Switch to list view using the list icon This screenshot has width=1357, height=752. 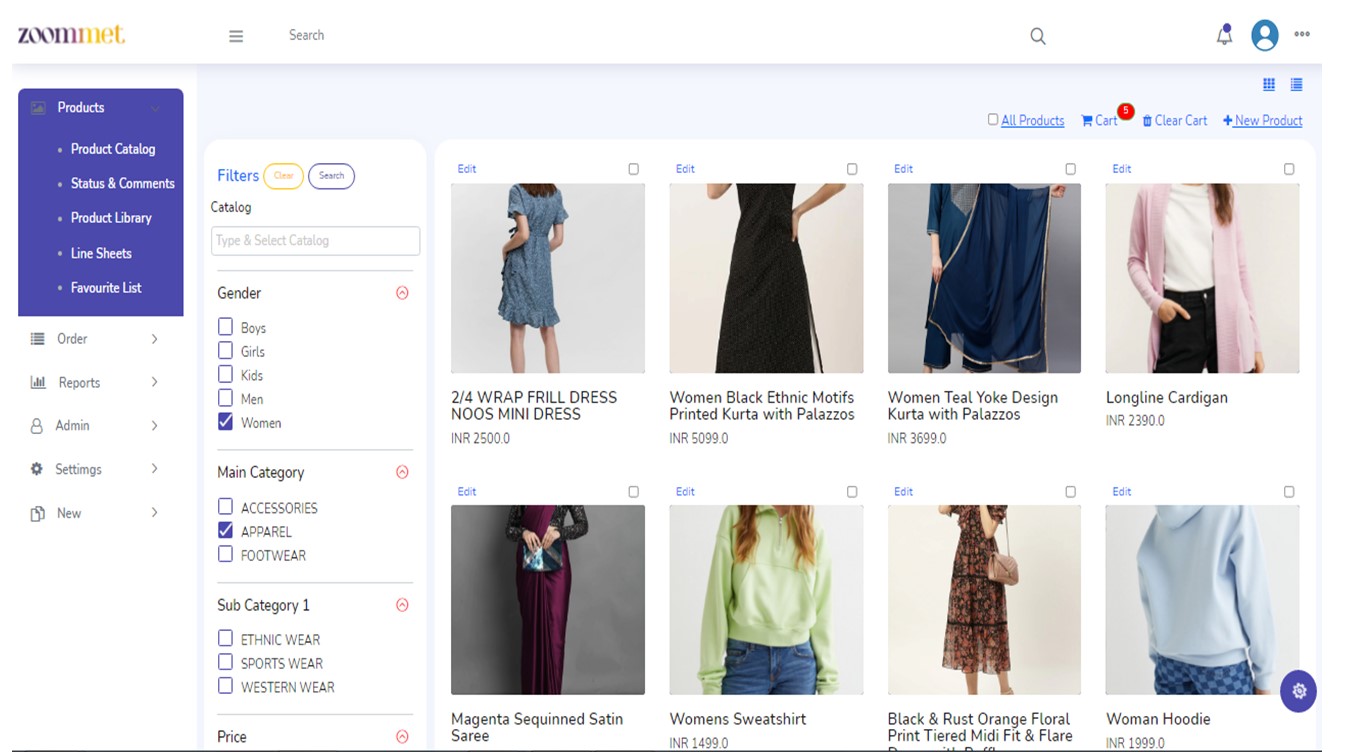tap(1297, 84)
